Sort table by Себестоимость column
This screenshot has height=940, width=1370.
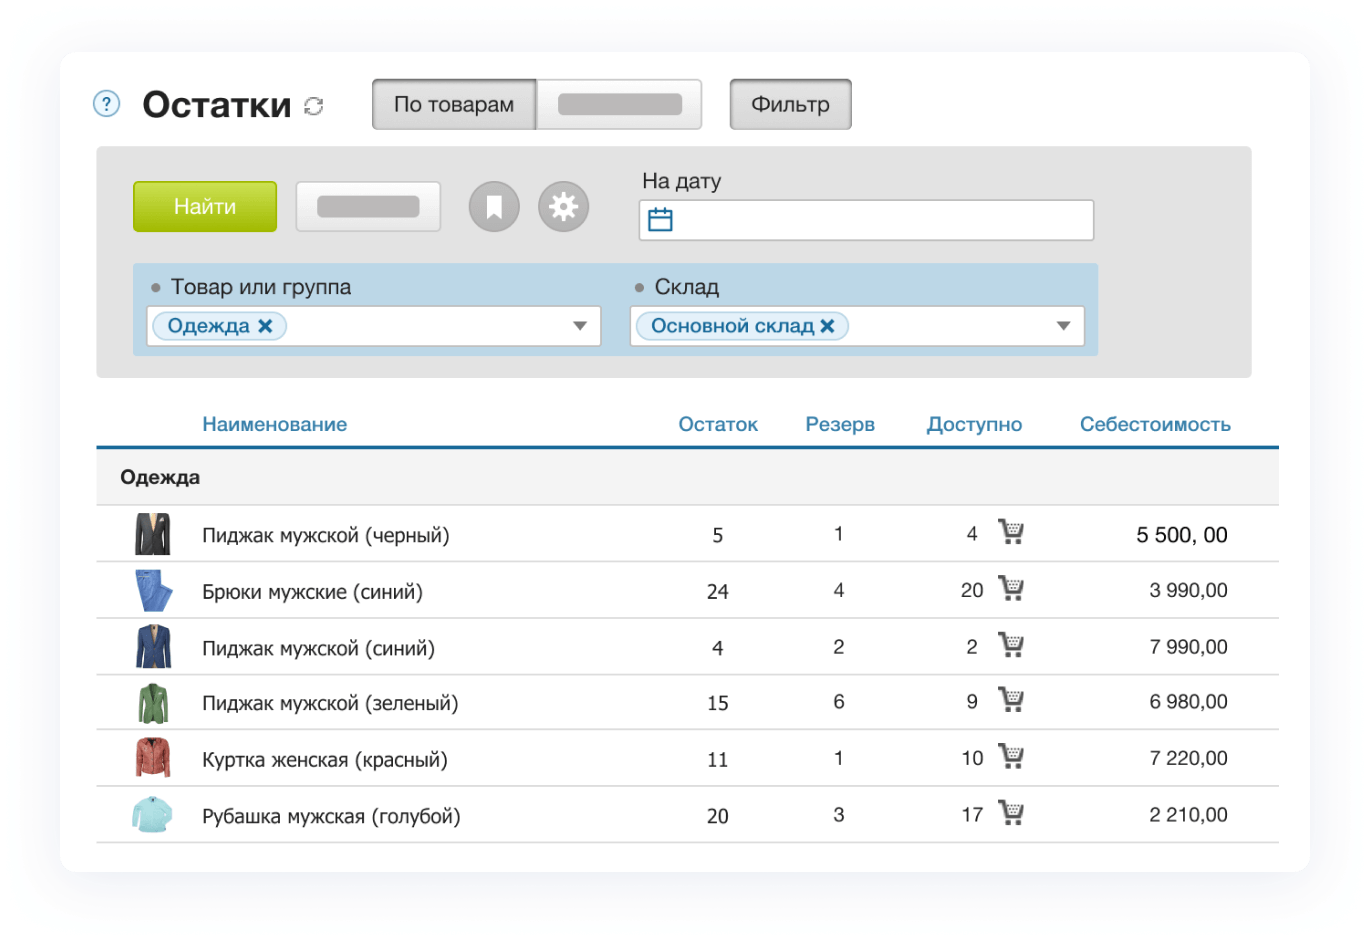1155,424
